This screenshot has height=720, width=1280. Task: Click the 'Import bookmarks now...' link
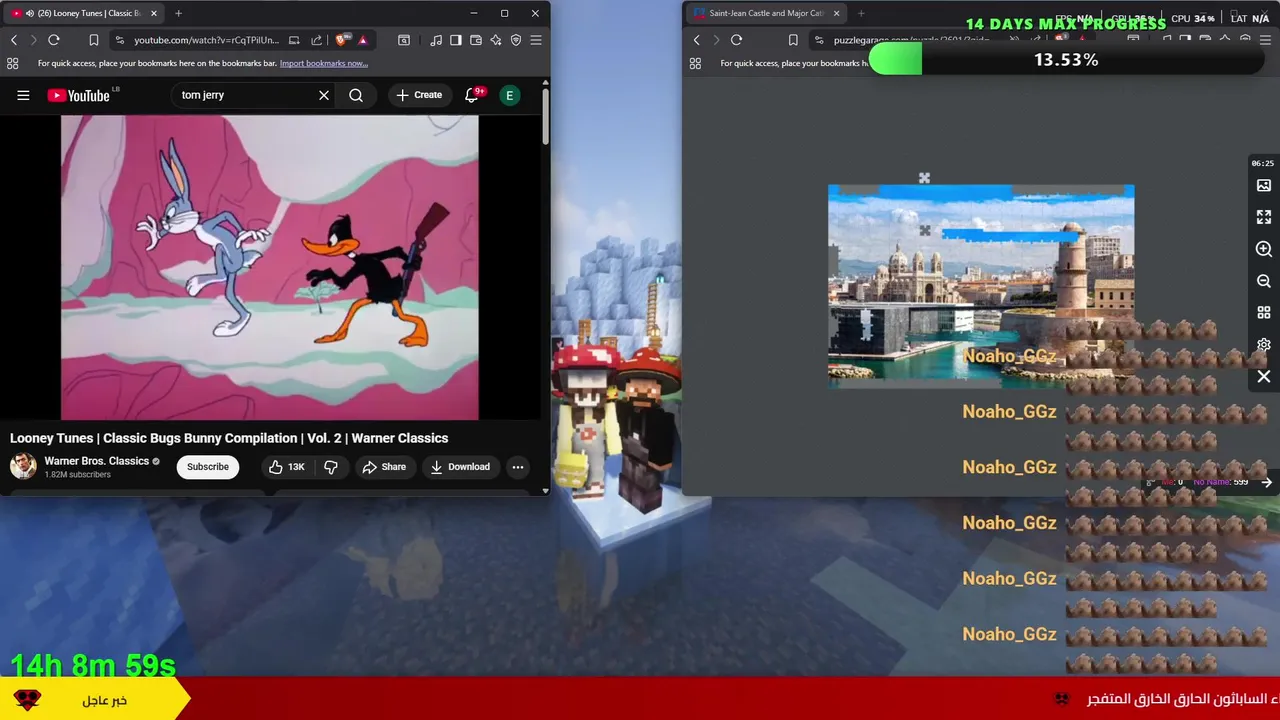tap(324, 63)
